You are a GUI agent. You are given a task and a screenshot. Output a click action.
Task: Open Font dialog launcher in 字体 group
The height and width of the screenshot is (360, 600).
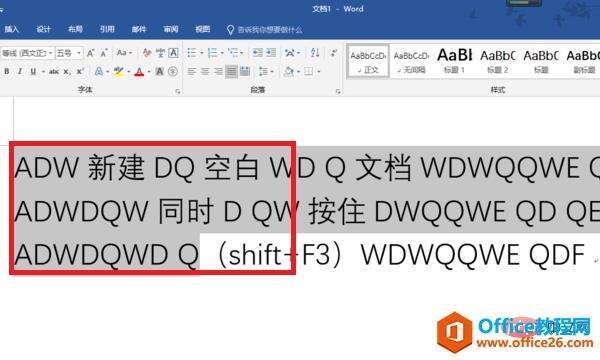[178, 91]
